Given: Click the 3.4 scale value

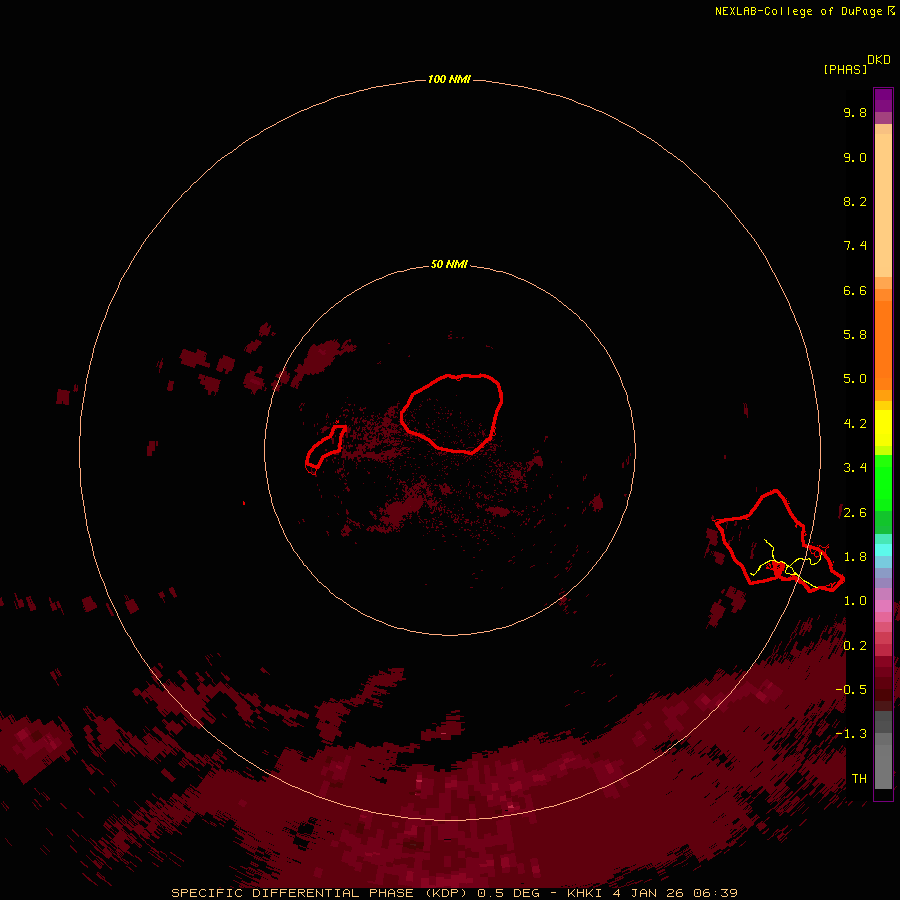Looking at the screenshot, I should coord(855,468).
